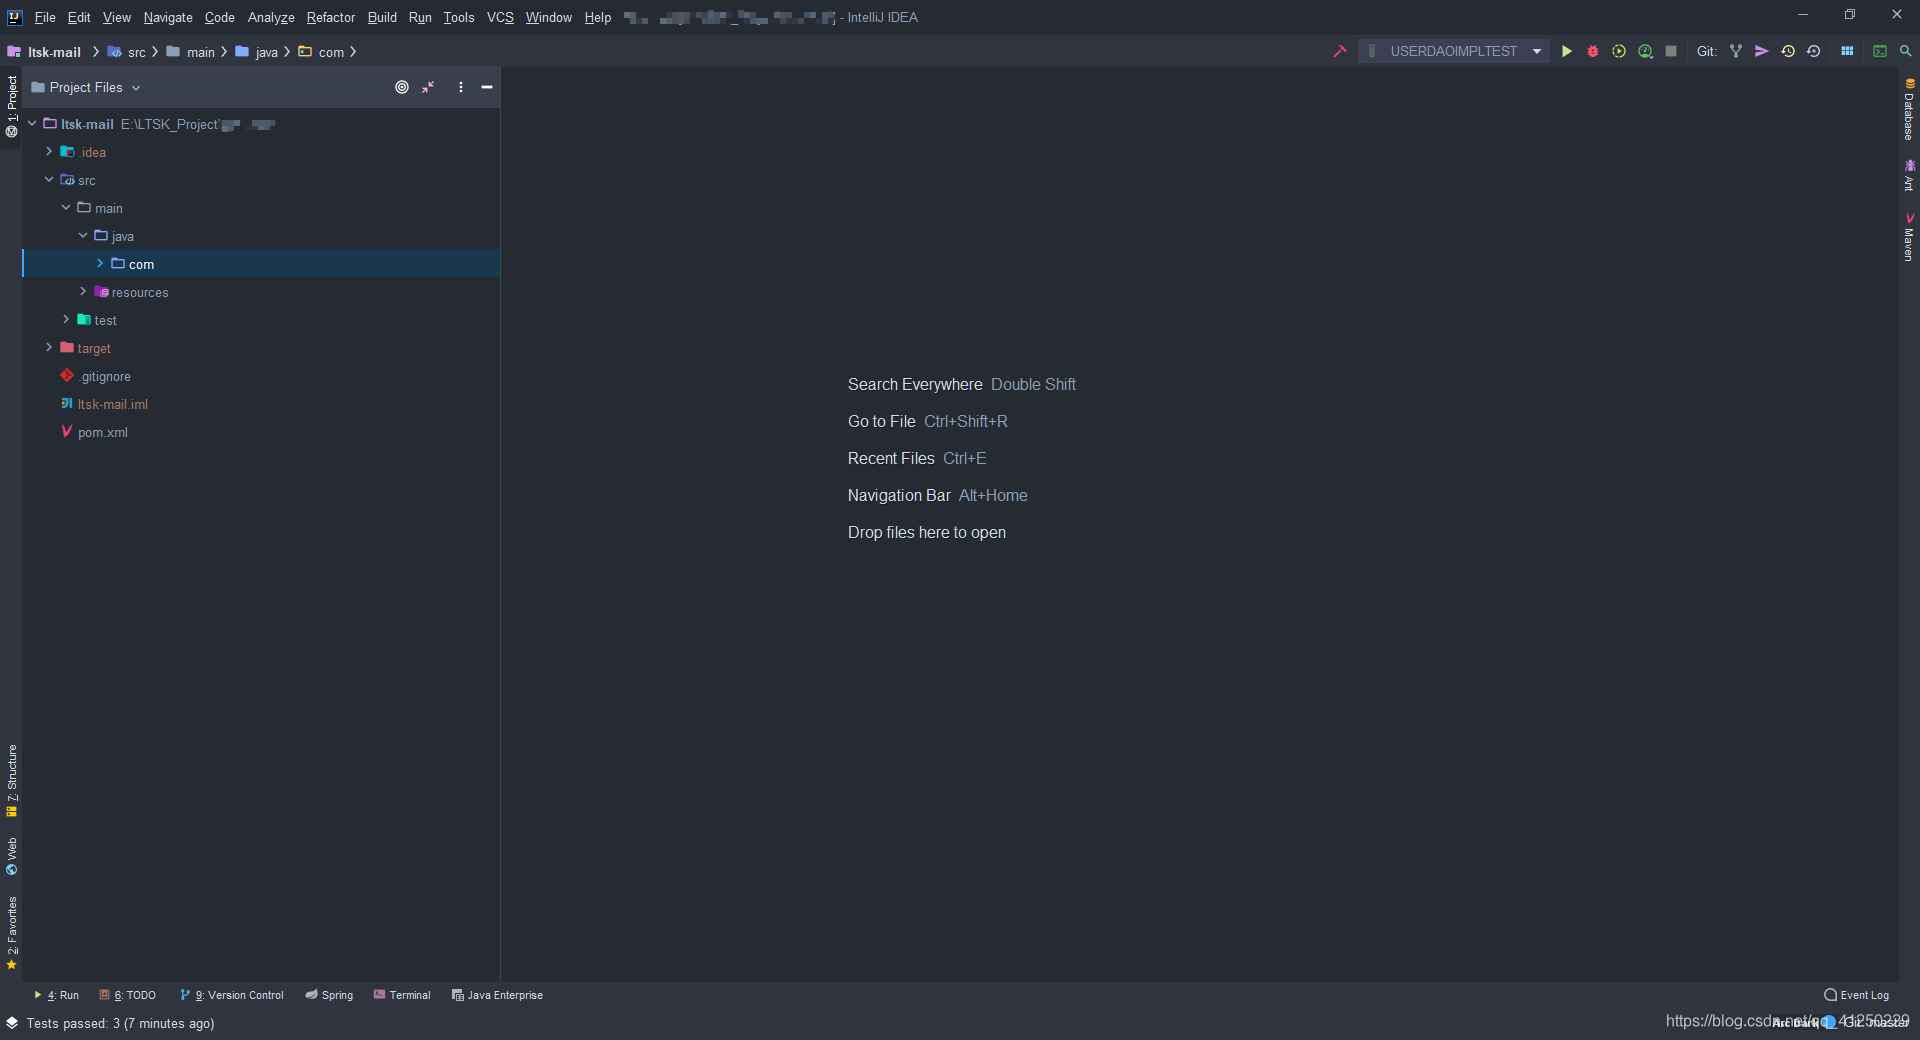1920x1040 pixels.
Task: Collapse the src folder arrow
Action: pyautogui.click(x=49, y=179)
